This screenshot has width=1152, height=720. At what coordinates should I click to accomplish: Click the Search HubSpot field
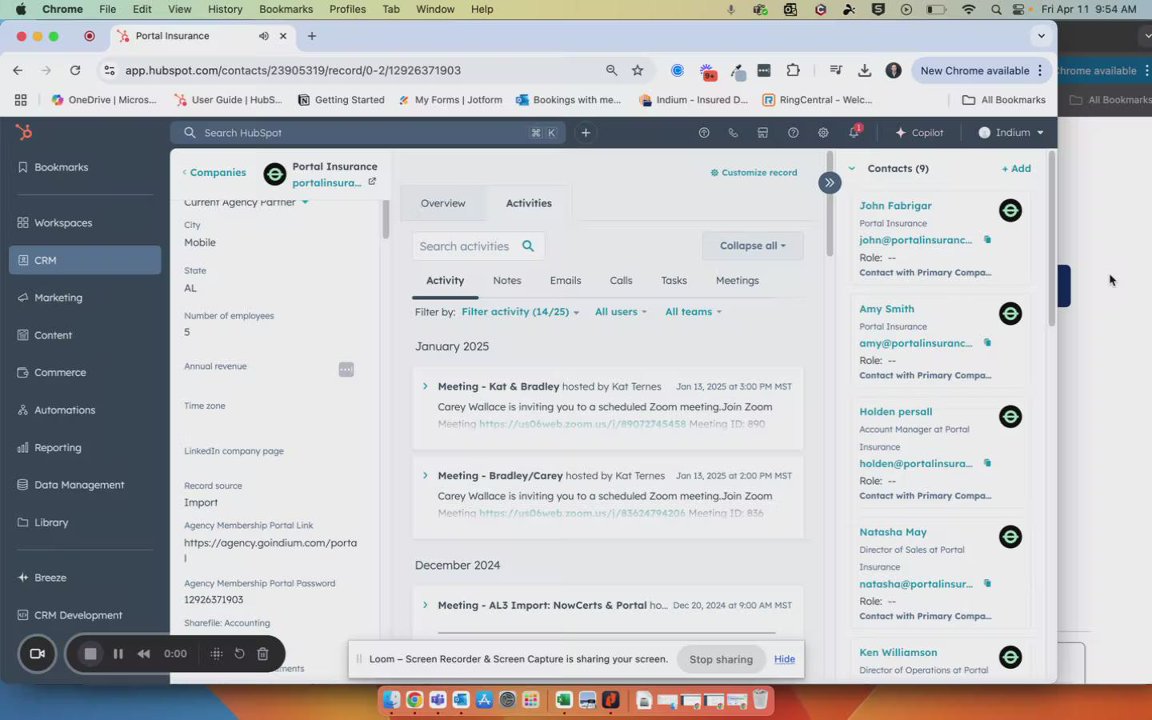pos(367,133)
